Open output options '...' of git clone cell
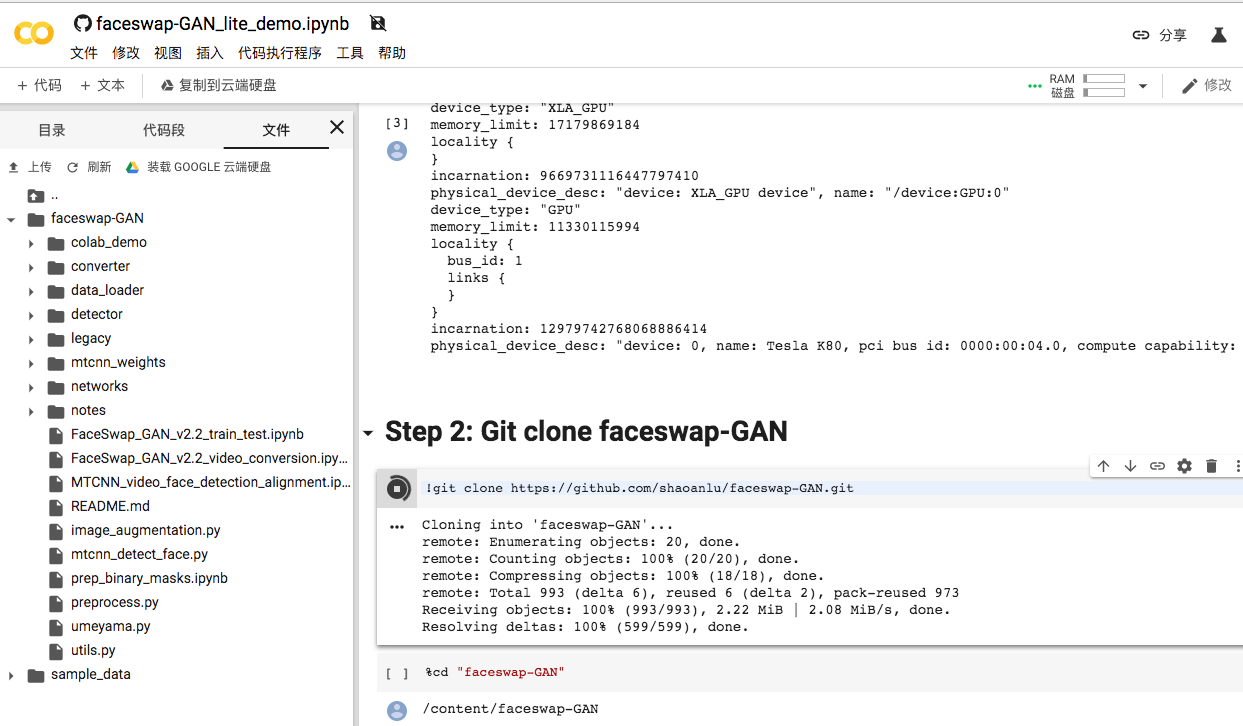Viewport: 1243px width, 726px height. [397, 526]
